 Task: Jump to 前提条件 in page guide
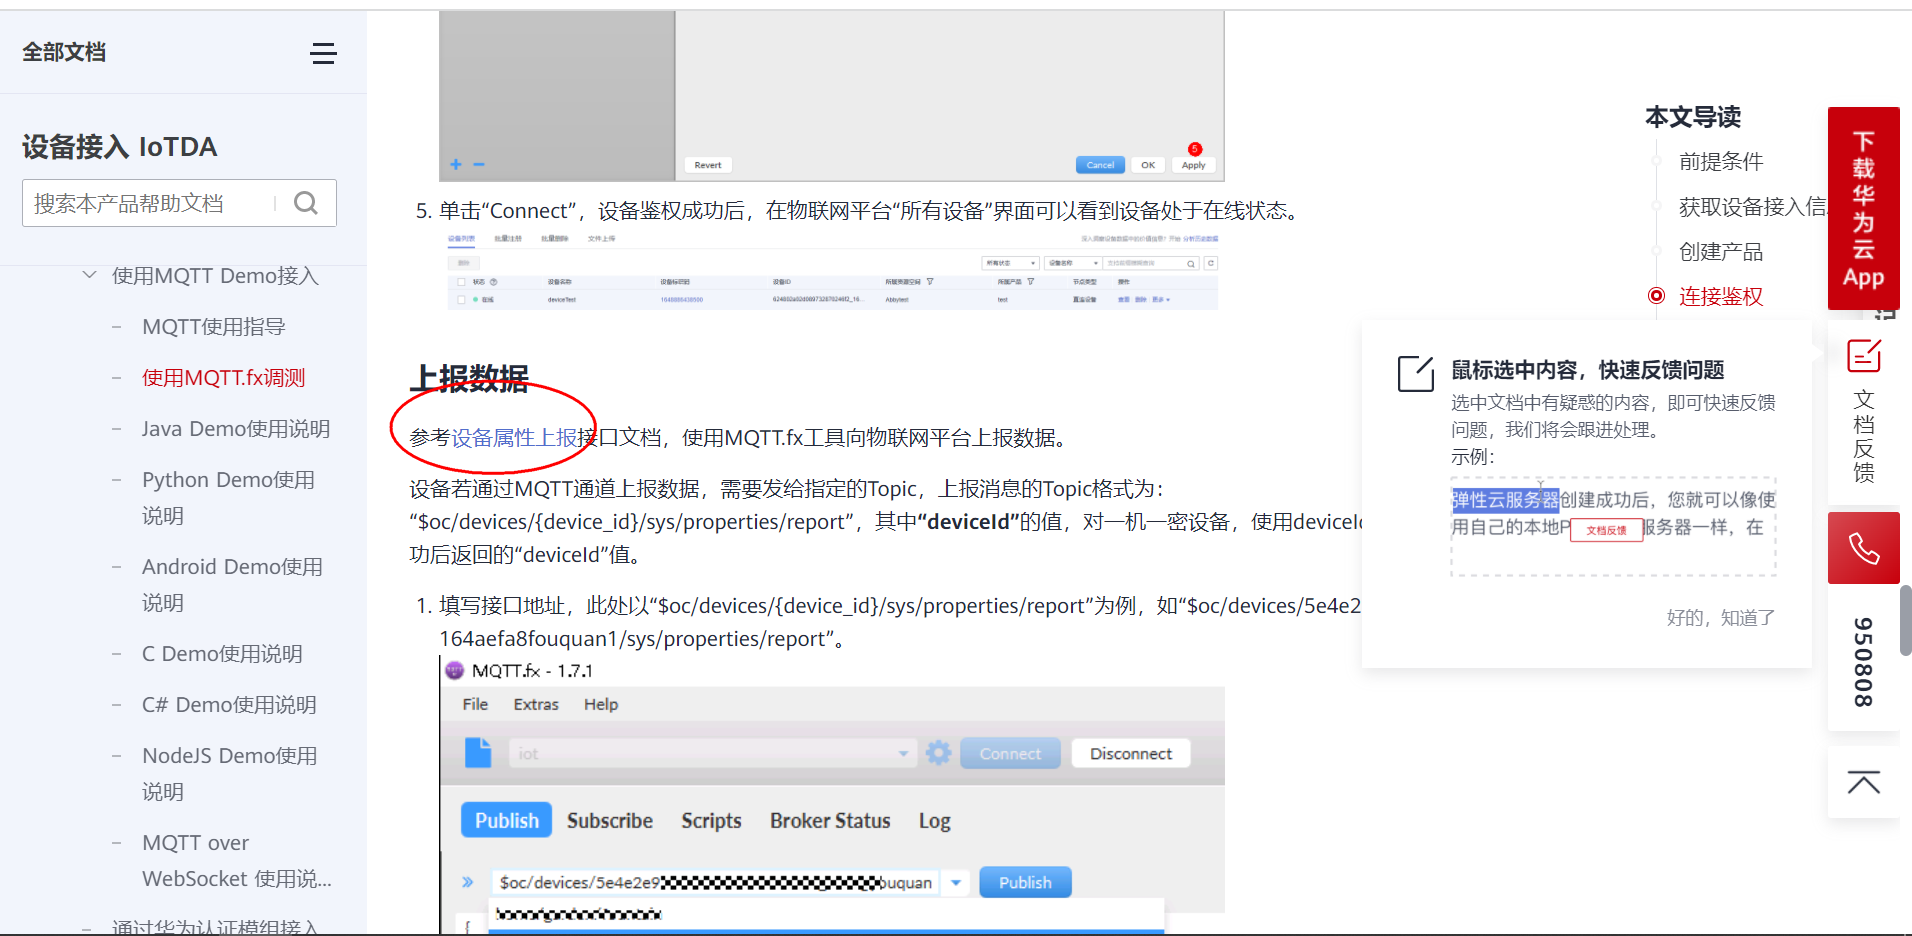[x=1721, y=161]
